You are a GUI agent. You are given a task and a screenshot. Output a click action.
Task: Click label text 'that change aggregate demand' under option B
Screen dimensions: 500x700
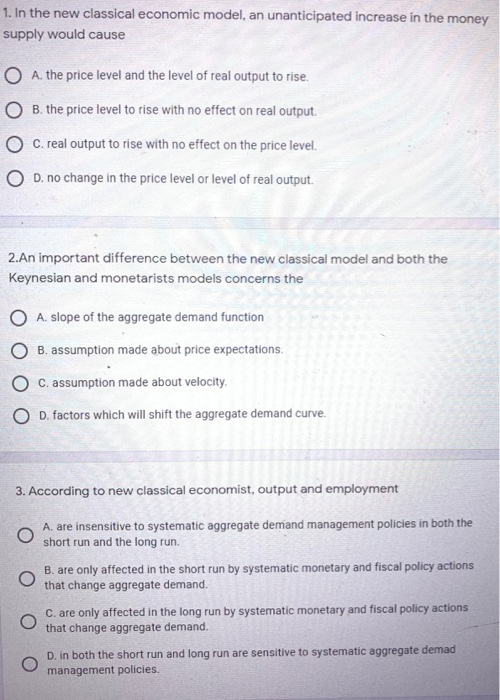click(x=126, y=584)
